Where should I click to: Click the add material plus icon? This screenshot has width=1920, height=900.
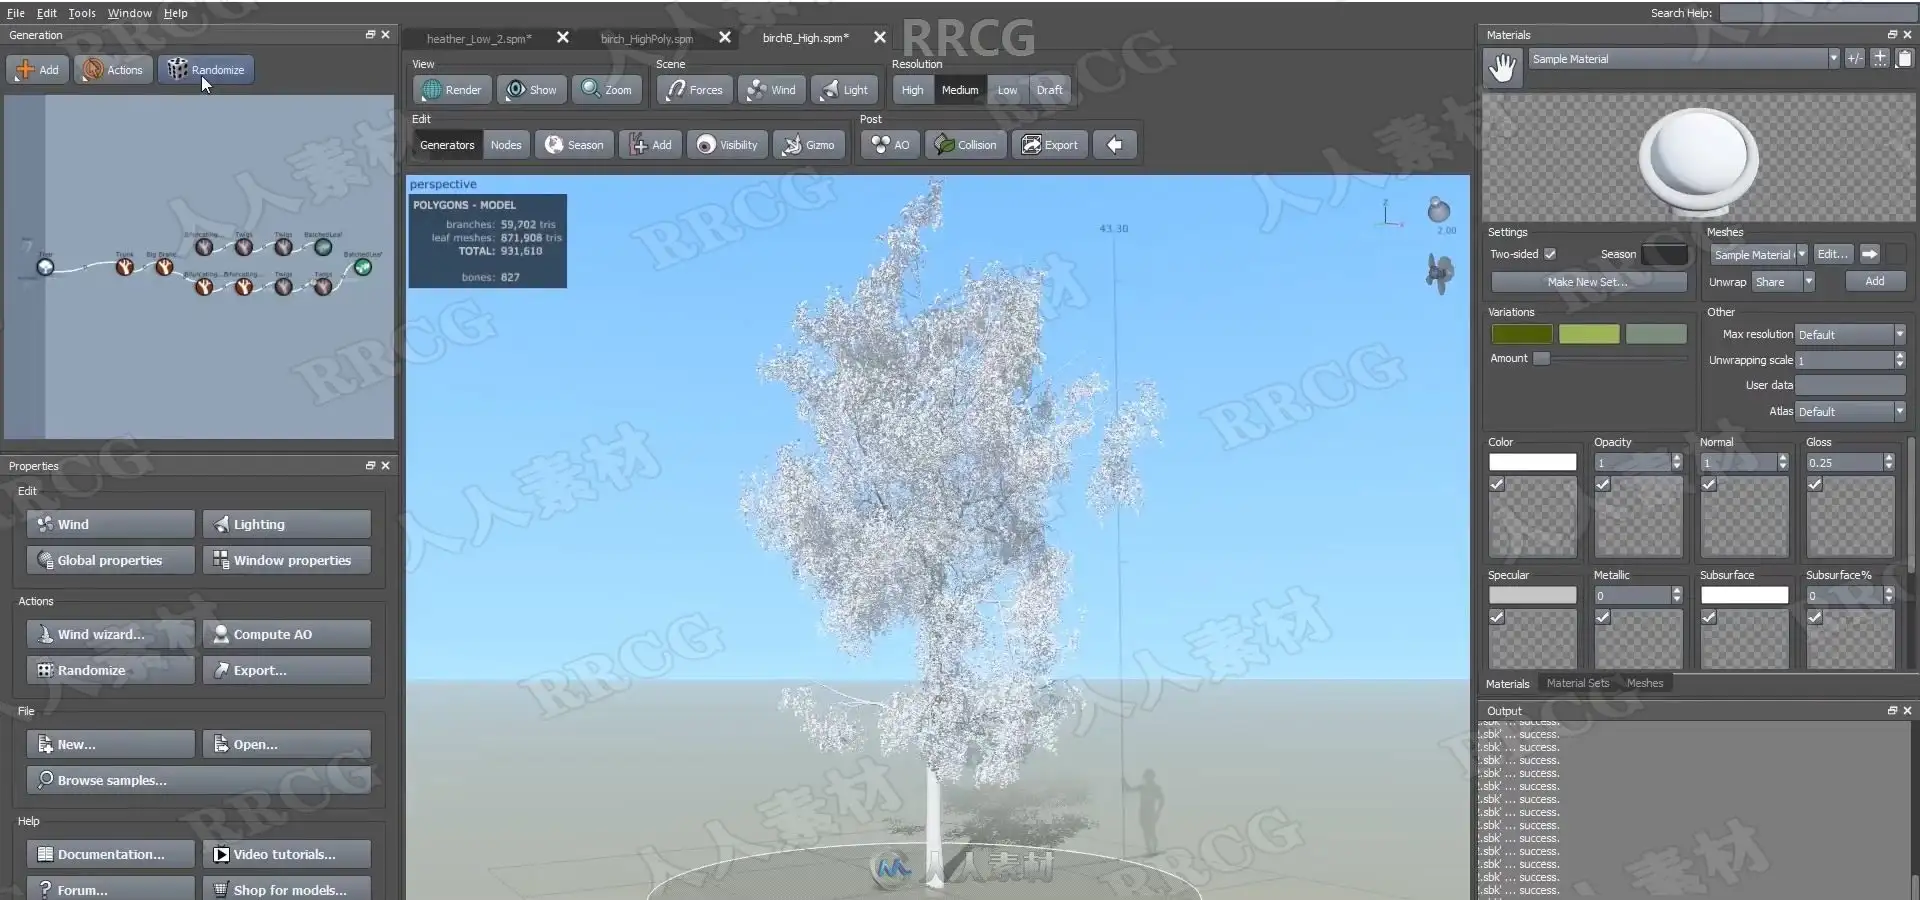point(1880,58)
